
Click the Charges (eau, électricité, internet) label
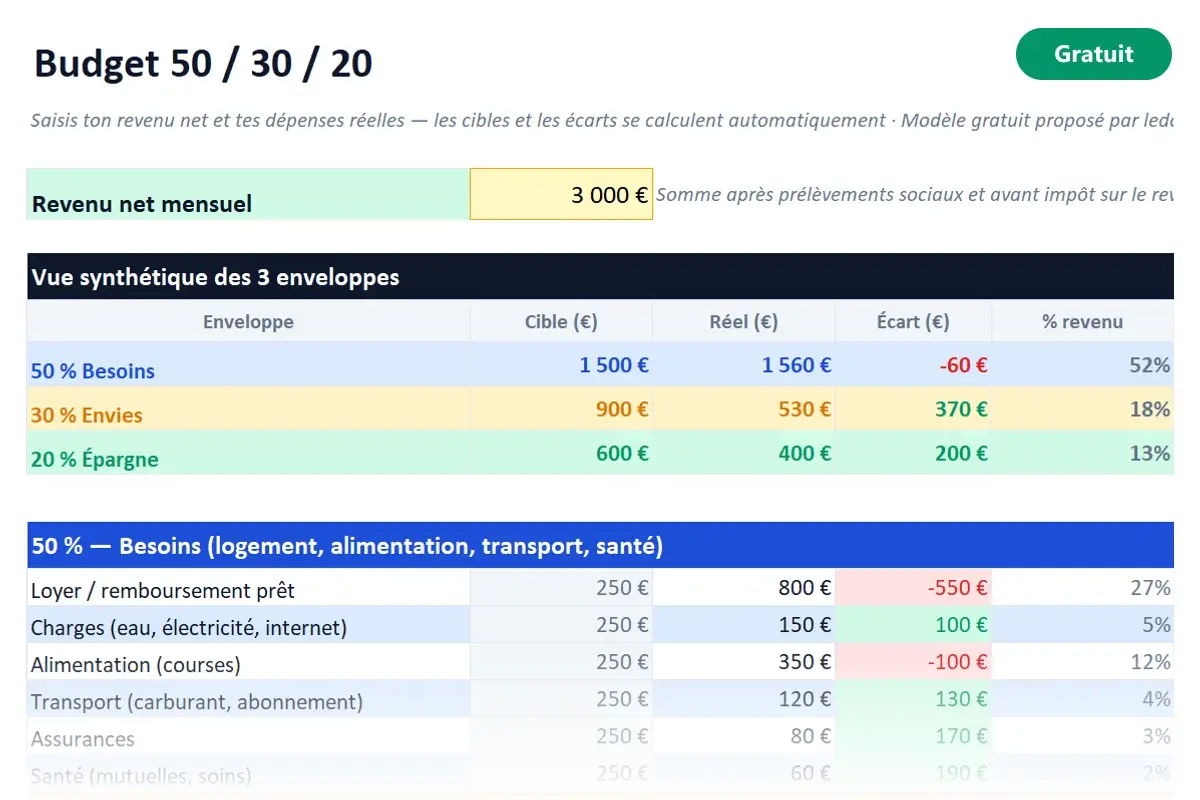[248, 625]
